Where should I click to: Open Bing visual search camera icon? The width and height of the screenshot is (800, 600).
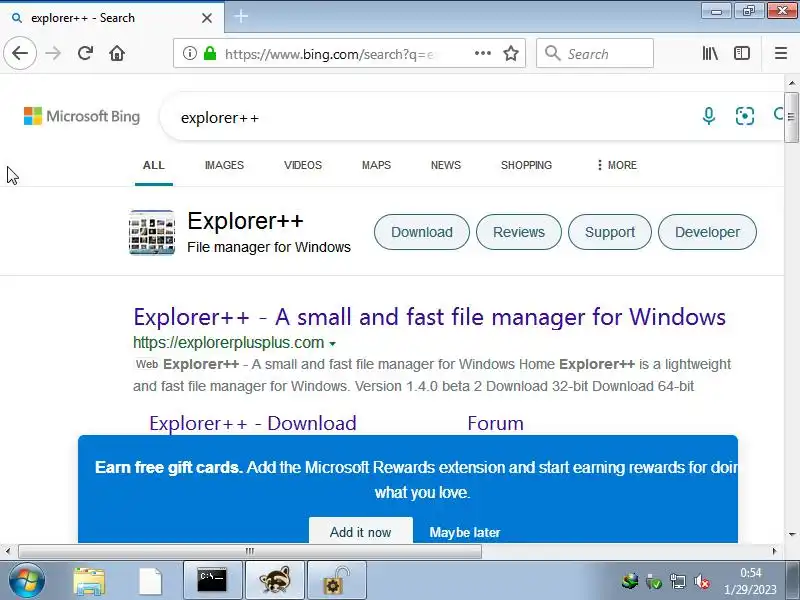point(745,116)
